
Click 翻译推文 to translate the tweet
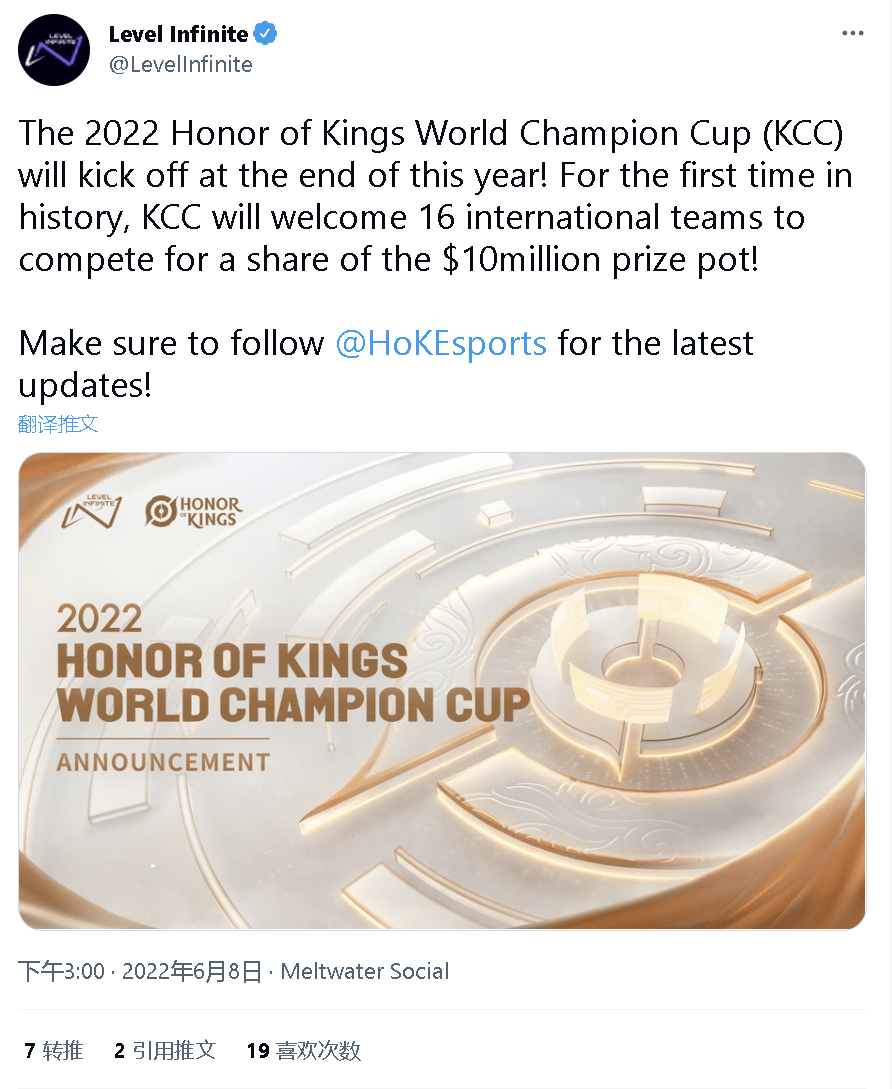pos(59,423)
